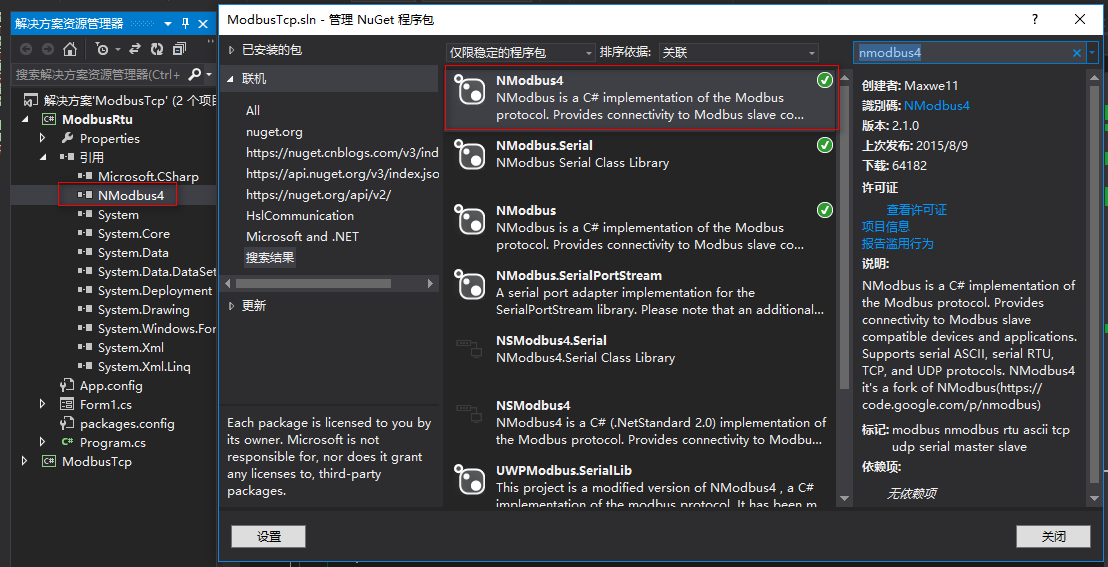Open NuGet search box history dropdown arrow

point(1093,52)
